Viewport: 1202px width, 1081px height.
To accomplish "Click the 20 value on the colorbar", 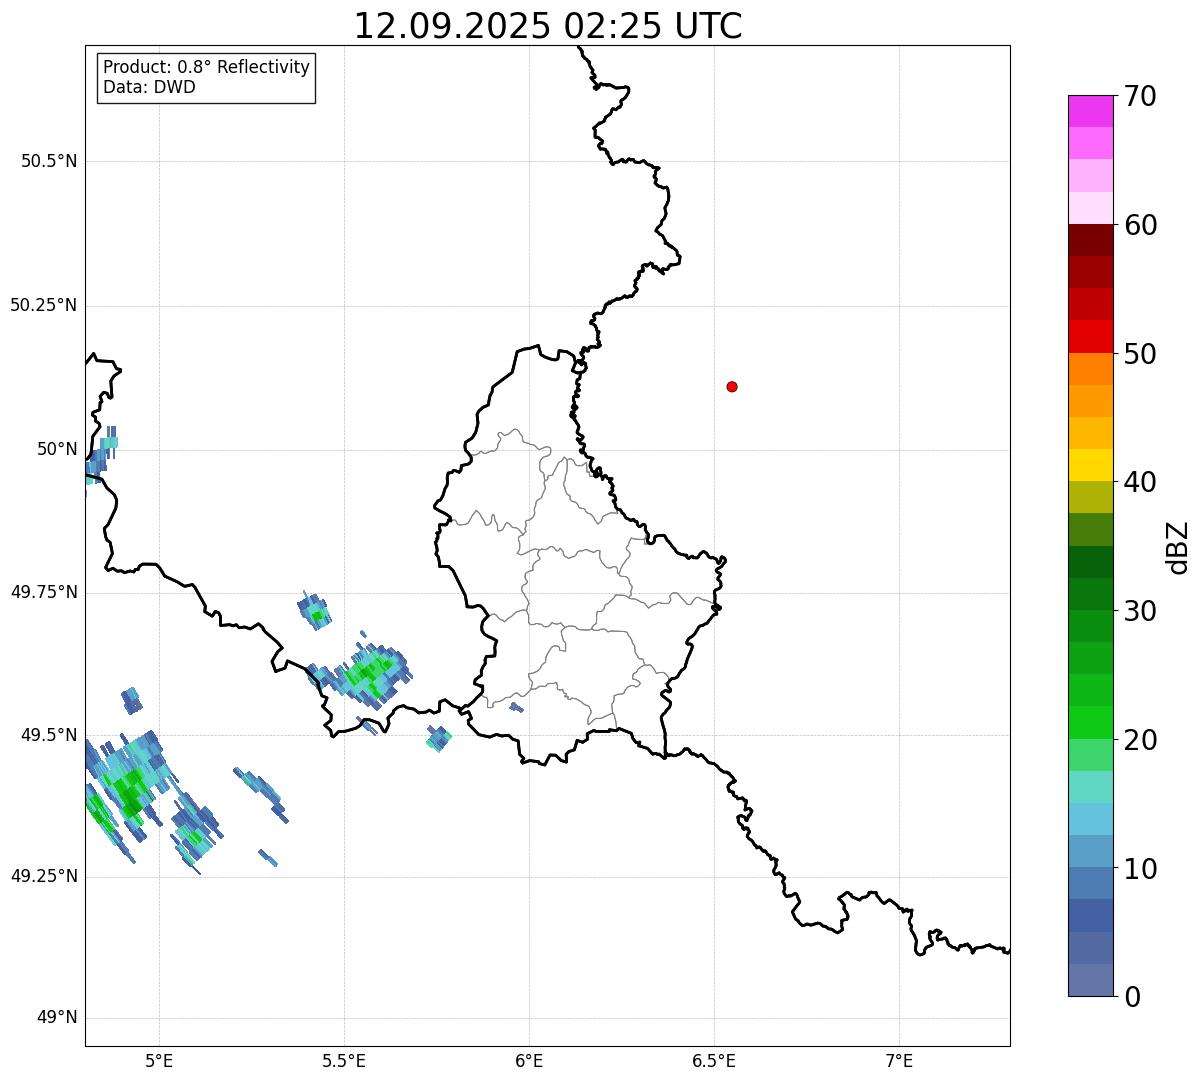I will tap(1140, 740).
